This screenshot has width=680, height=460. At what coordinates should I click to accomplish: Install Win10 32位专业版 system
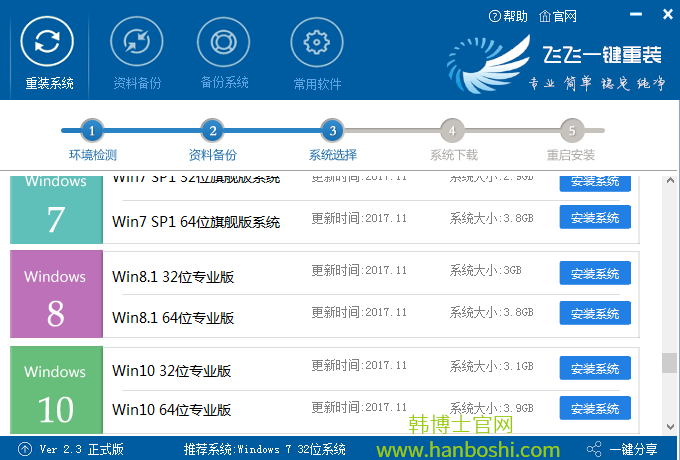point(595,368)
